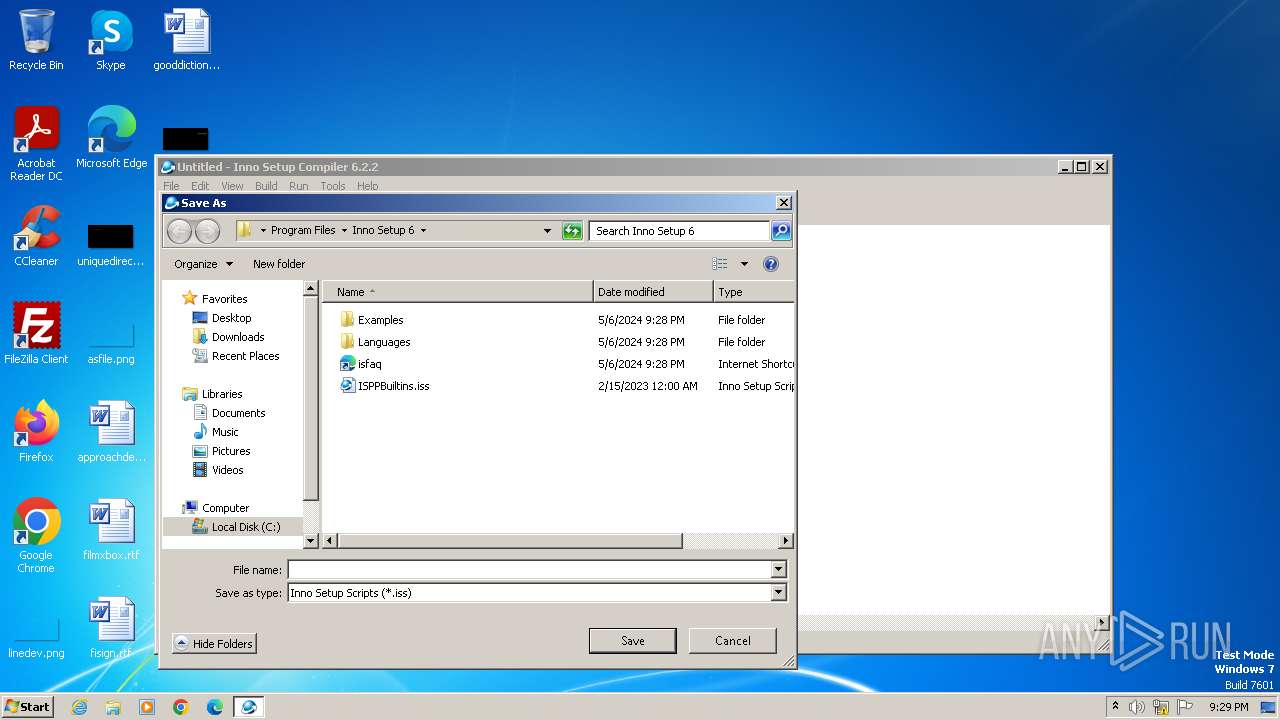Expand the File name dropdown list

(778, 570)
